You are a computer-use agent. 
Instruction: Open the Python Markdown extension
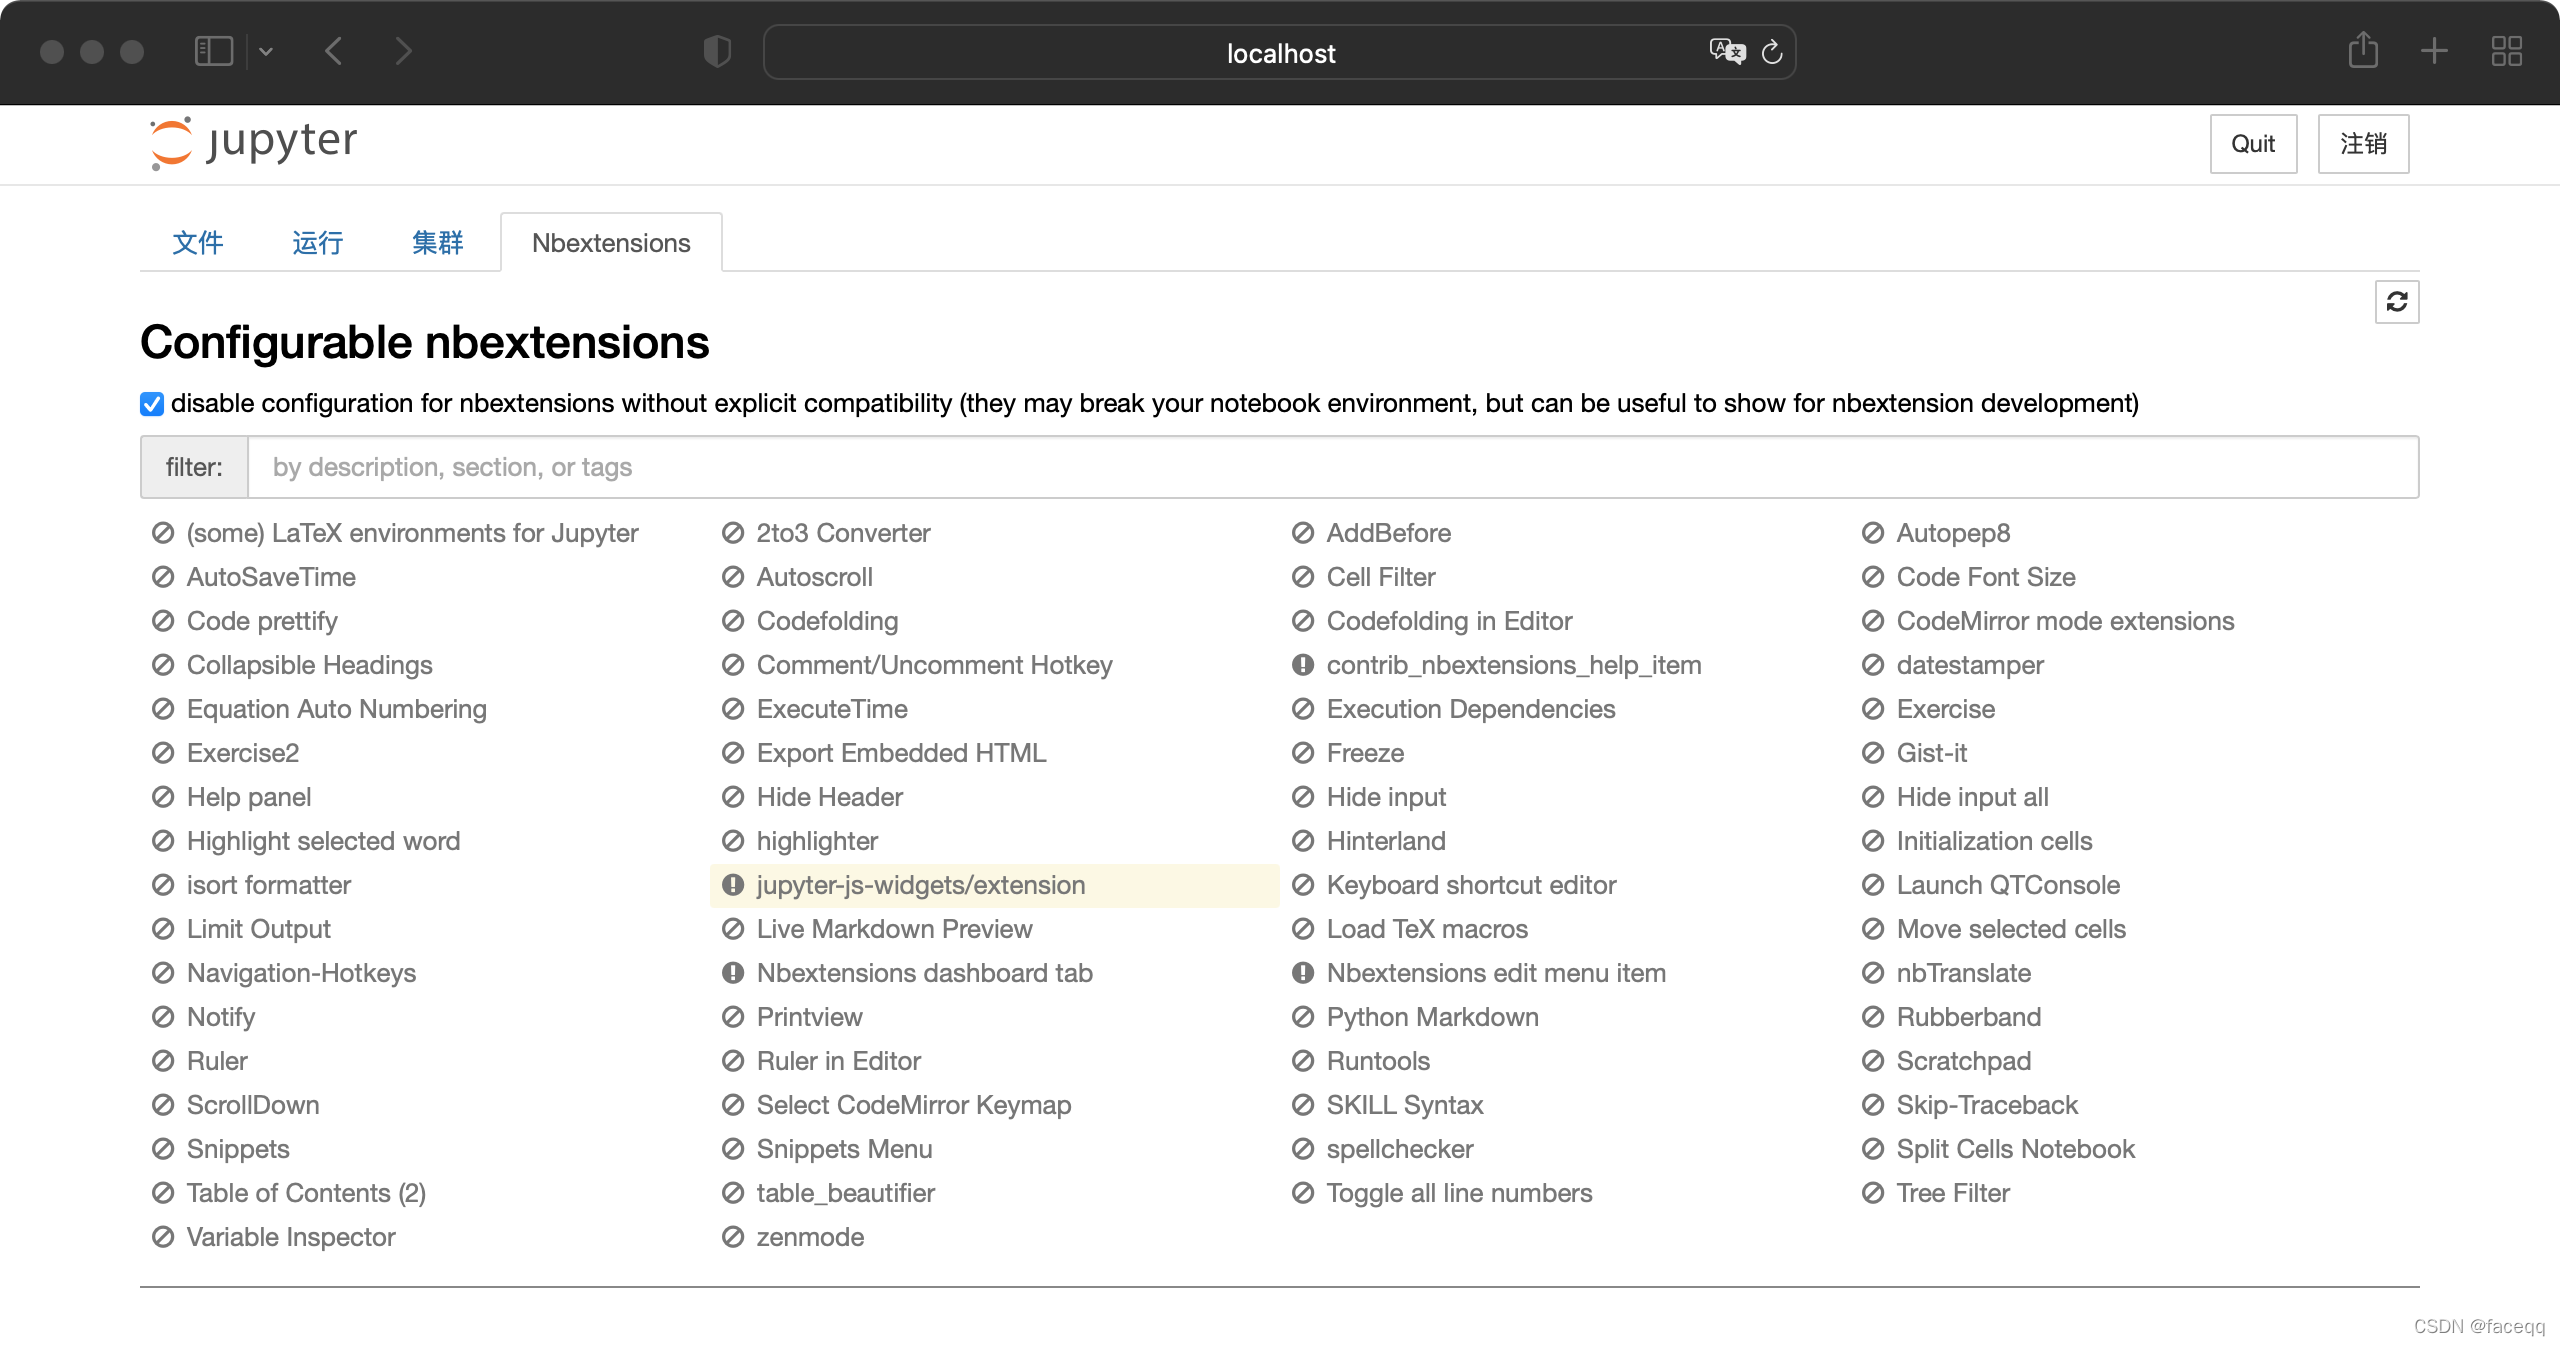[1432, 1017]
